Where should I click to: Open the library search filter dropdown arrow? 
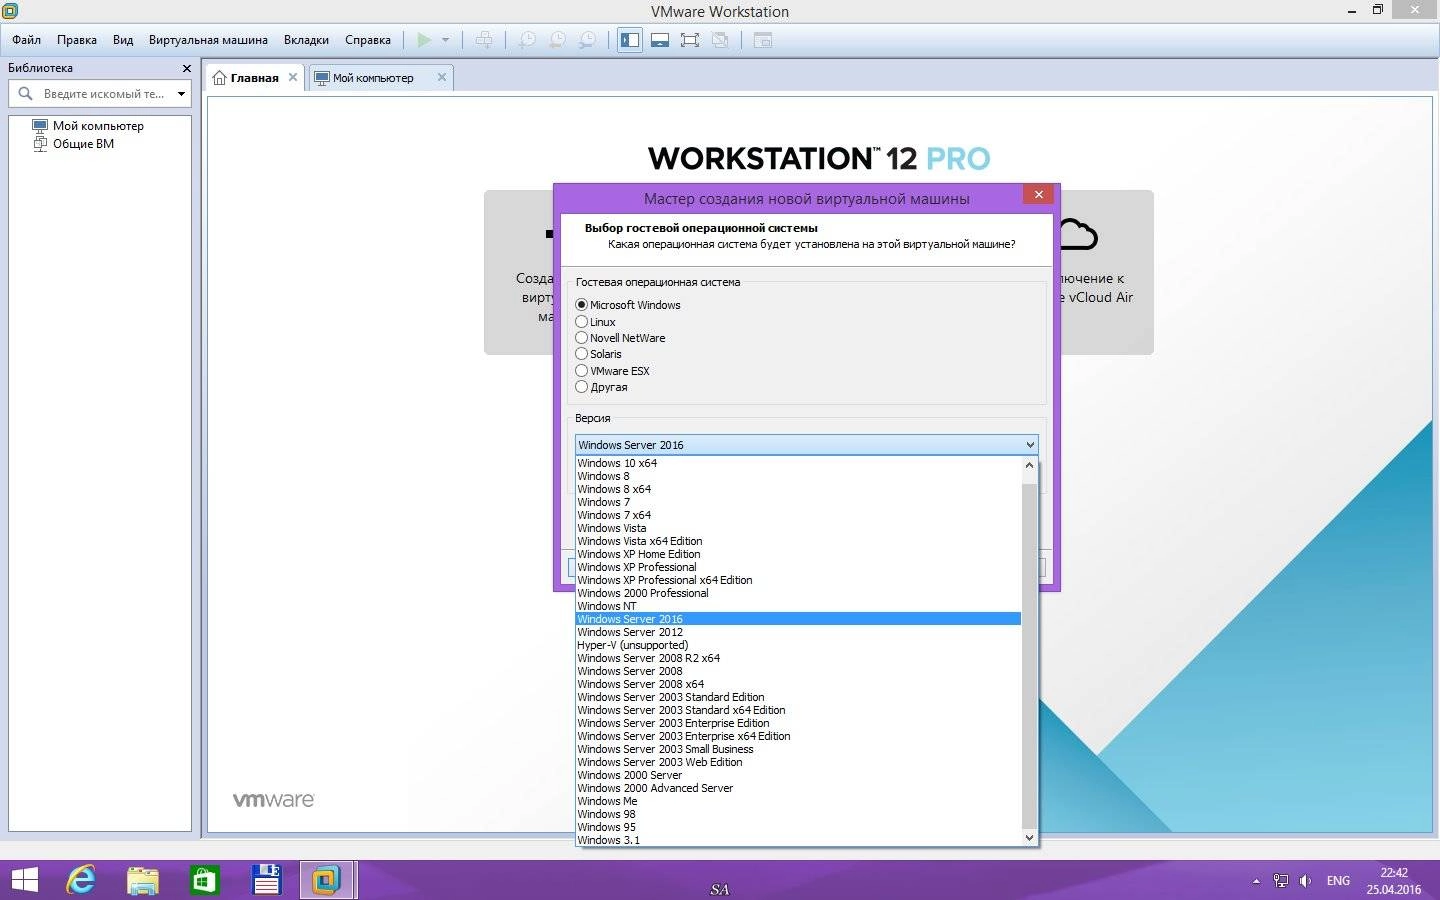pos(181,94)
